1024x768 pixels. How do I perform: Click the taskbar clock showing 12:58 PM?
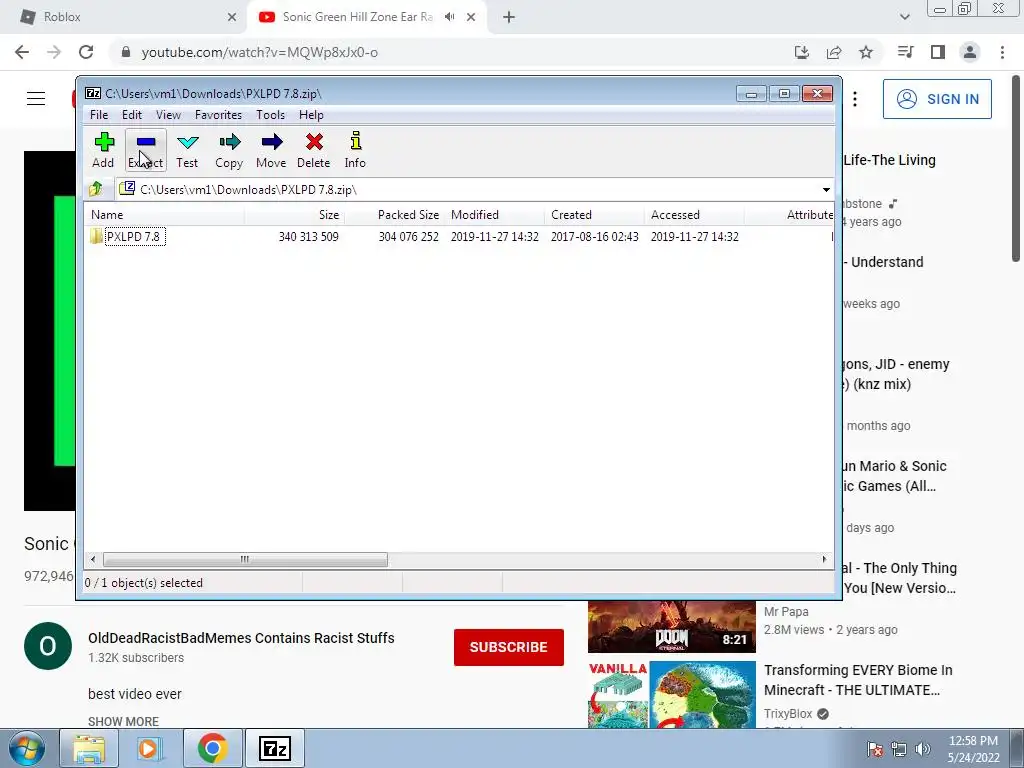point(974,749)
